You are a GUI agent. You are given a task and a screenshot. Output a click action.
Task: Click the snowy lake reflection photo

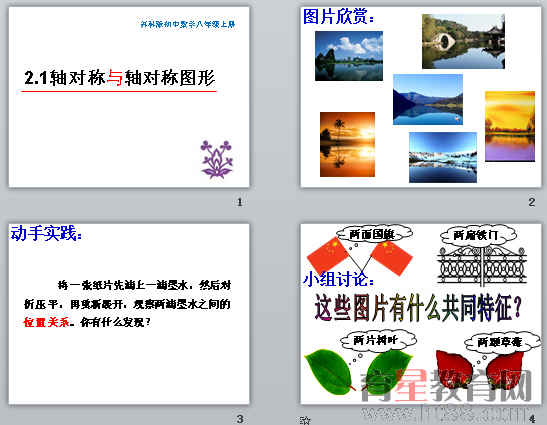[x=443, y=157]
